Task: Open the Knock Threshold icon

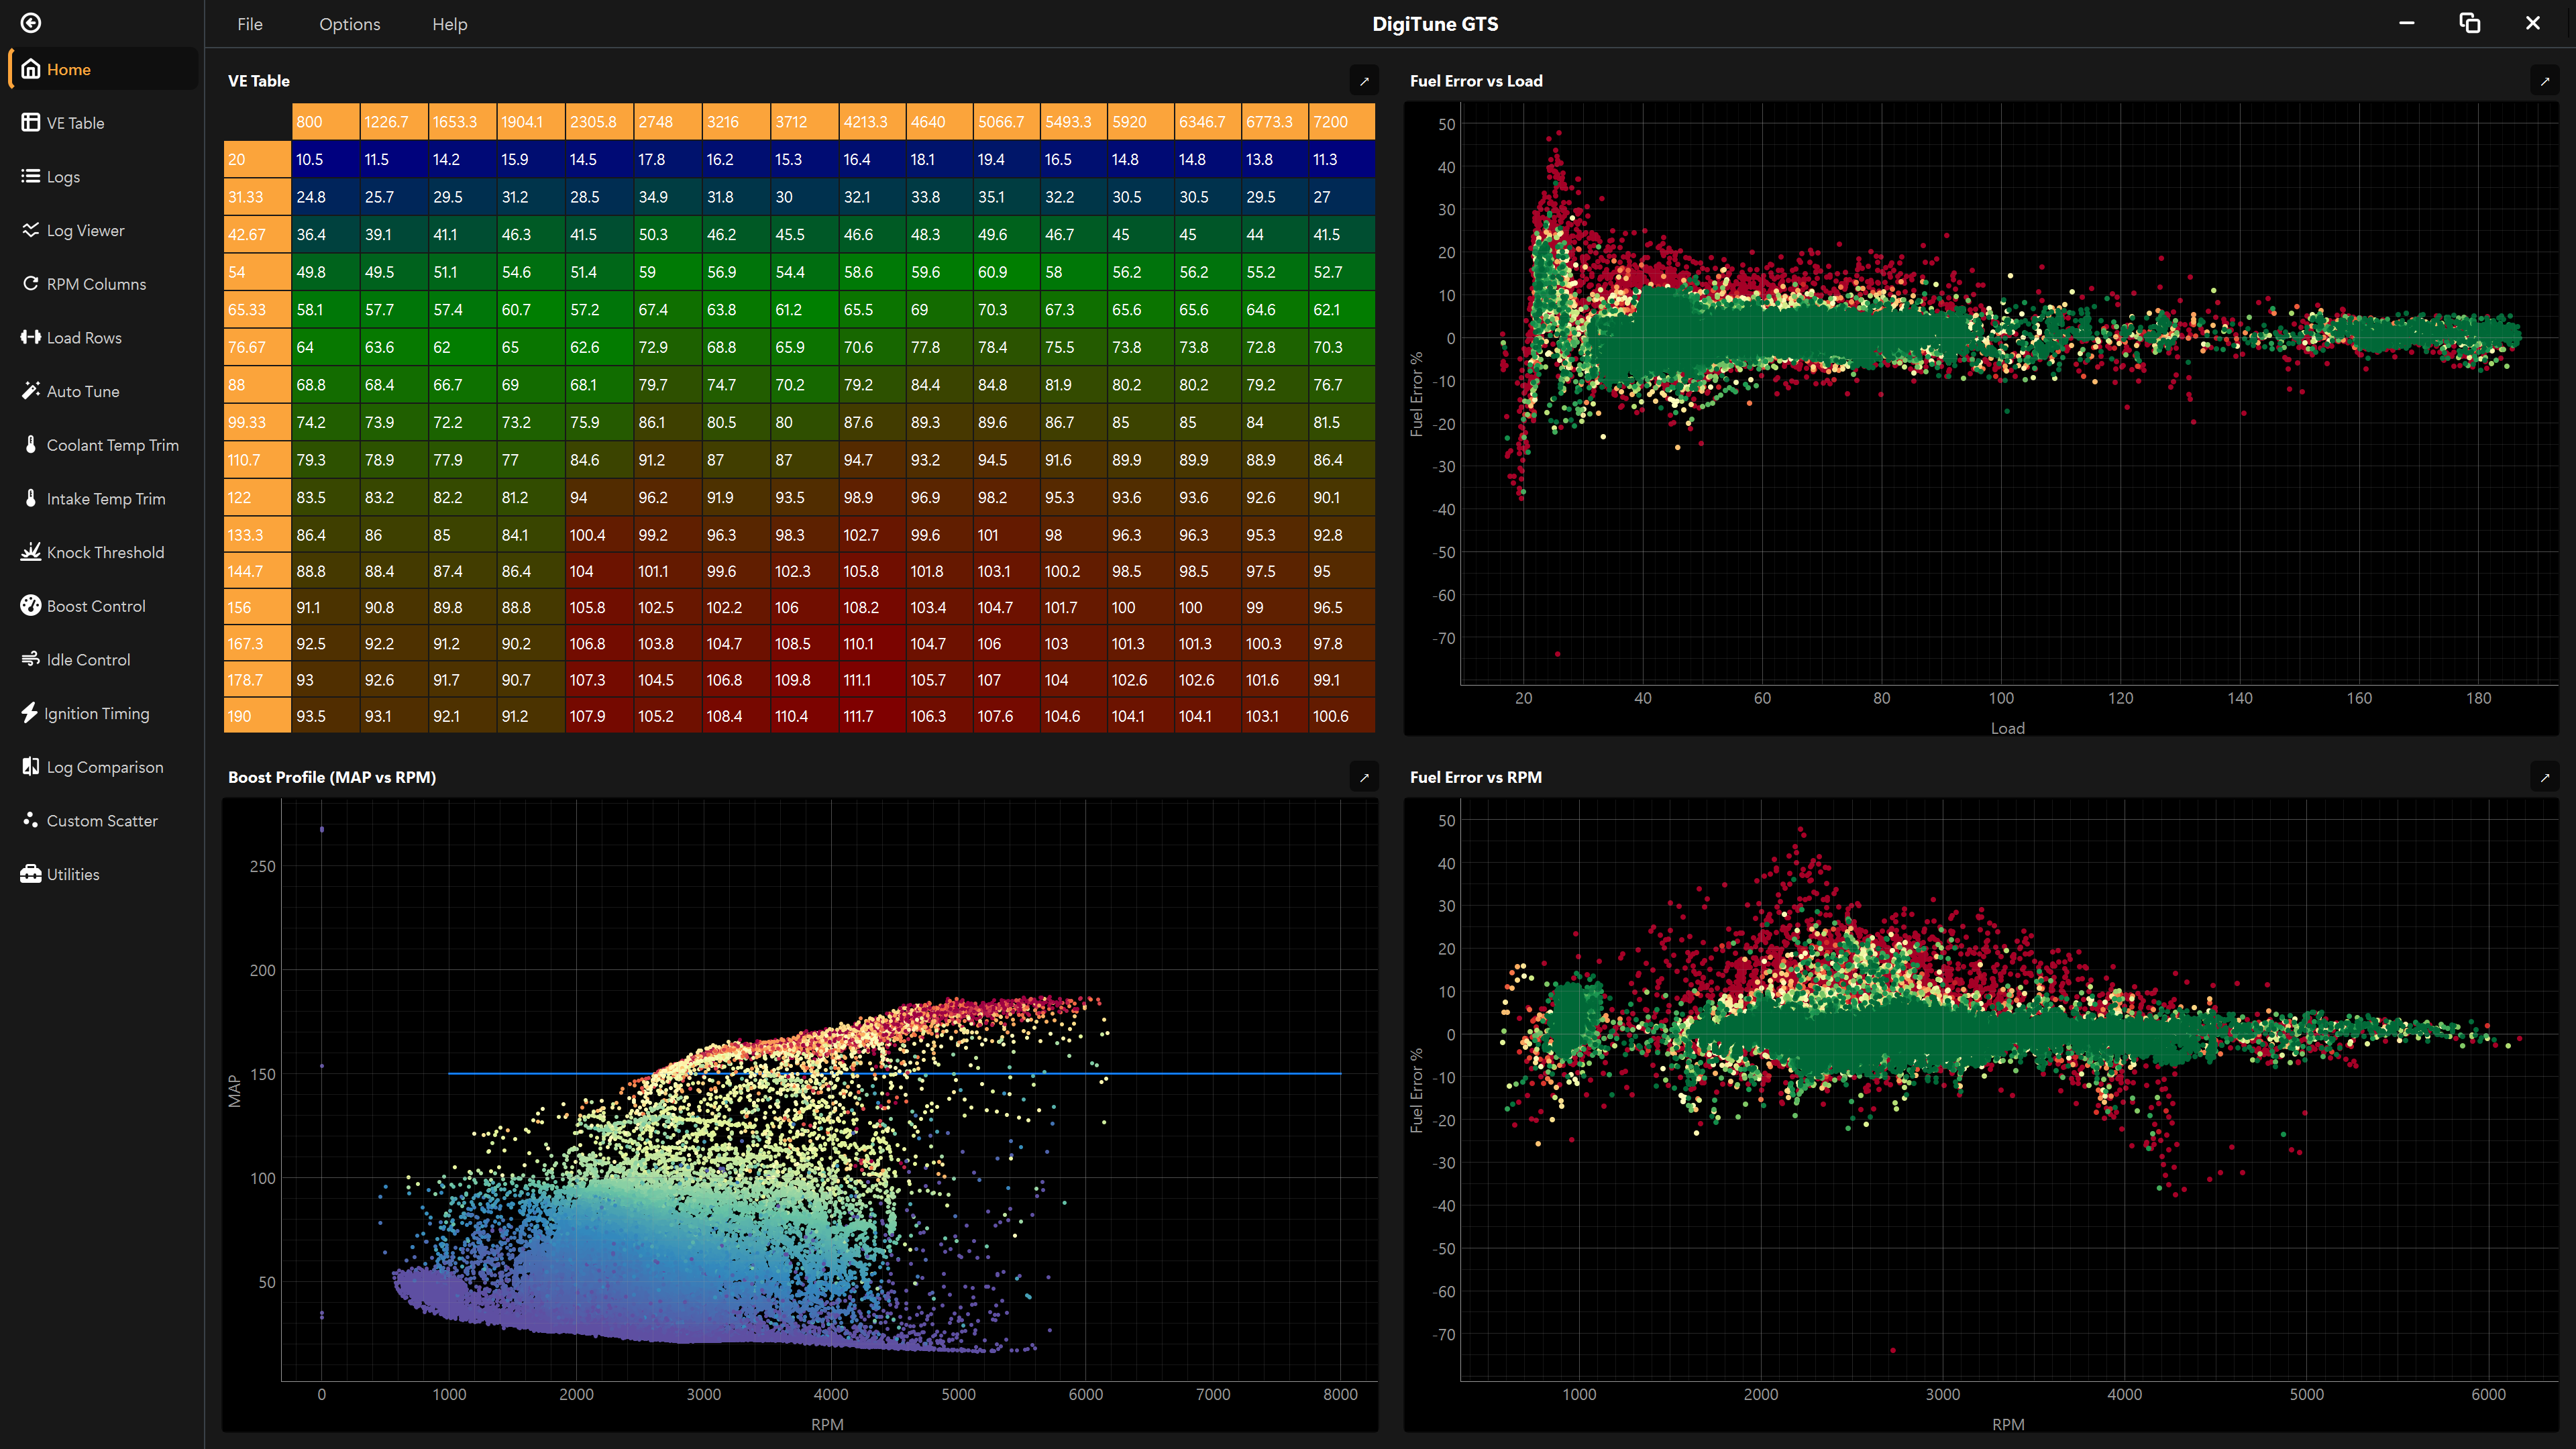Action: [x=31, y=552]
